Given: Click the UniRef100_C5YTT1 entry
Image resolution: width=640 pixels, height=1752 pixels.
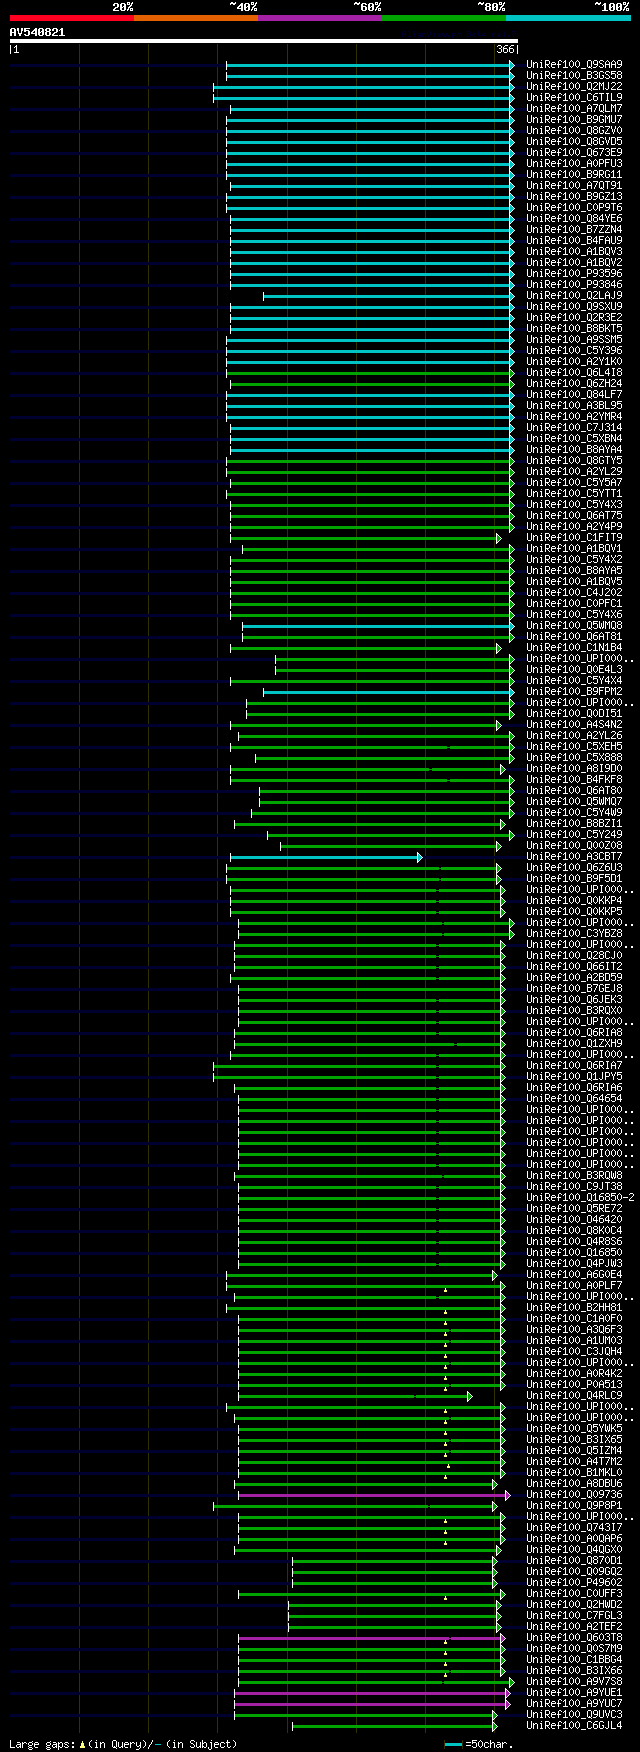Looking at the screenshot, I should [574, 494].
